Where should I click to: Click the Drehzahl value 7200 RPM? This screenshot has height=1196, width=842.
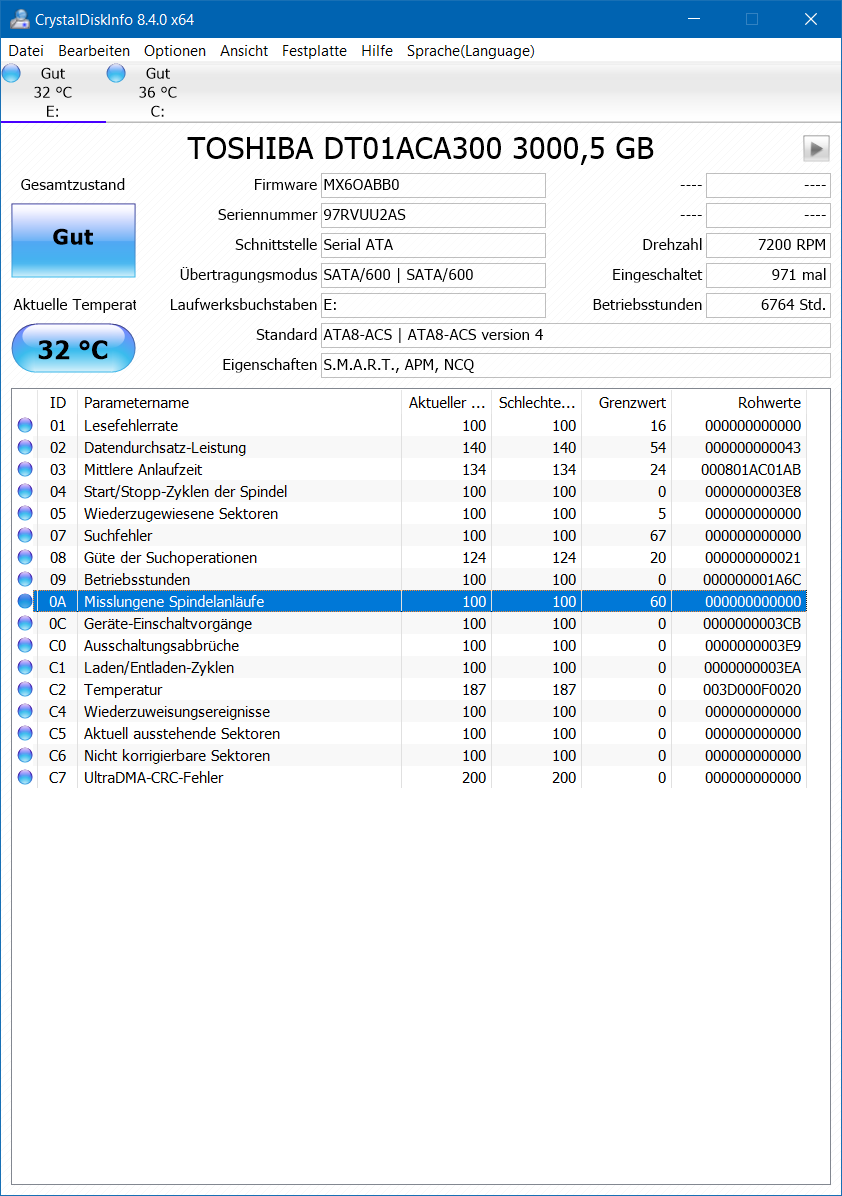768,245
